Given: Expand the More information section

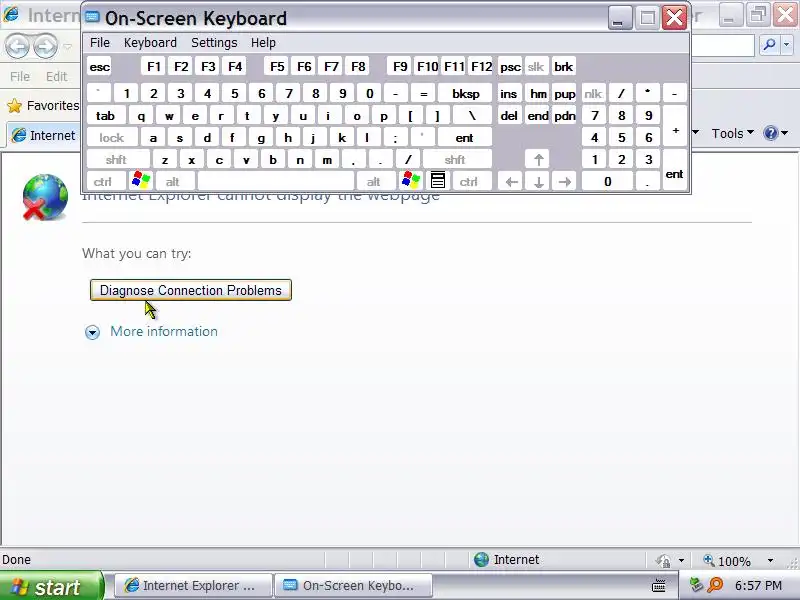Looking at the screenshot, I should (92, 333).
